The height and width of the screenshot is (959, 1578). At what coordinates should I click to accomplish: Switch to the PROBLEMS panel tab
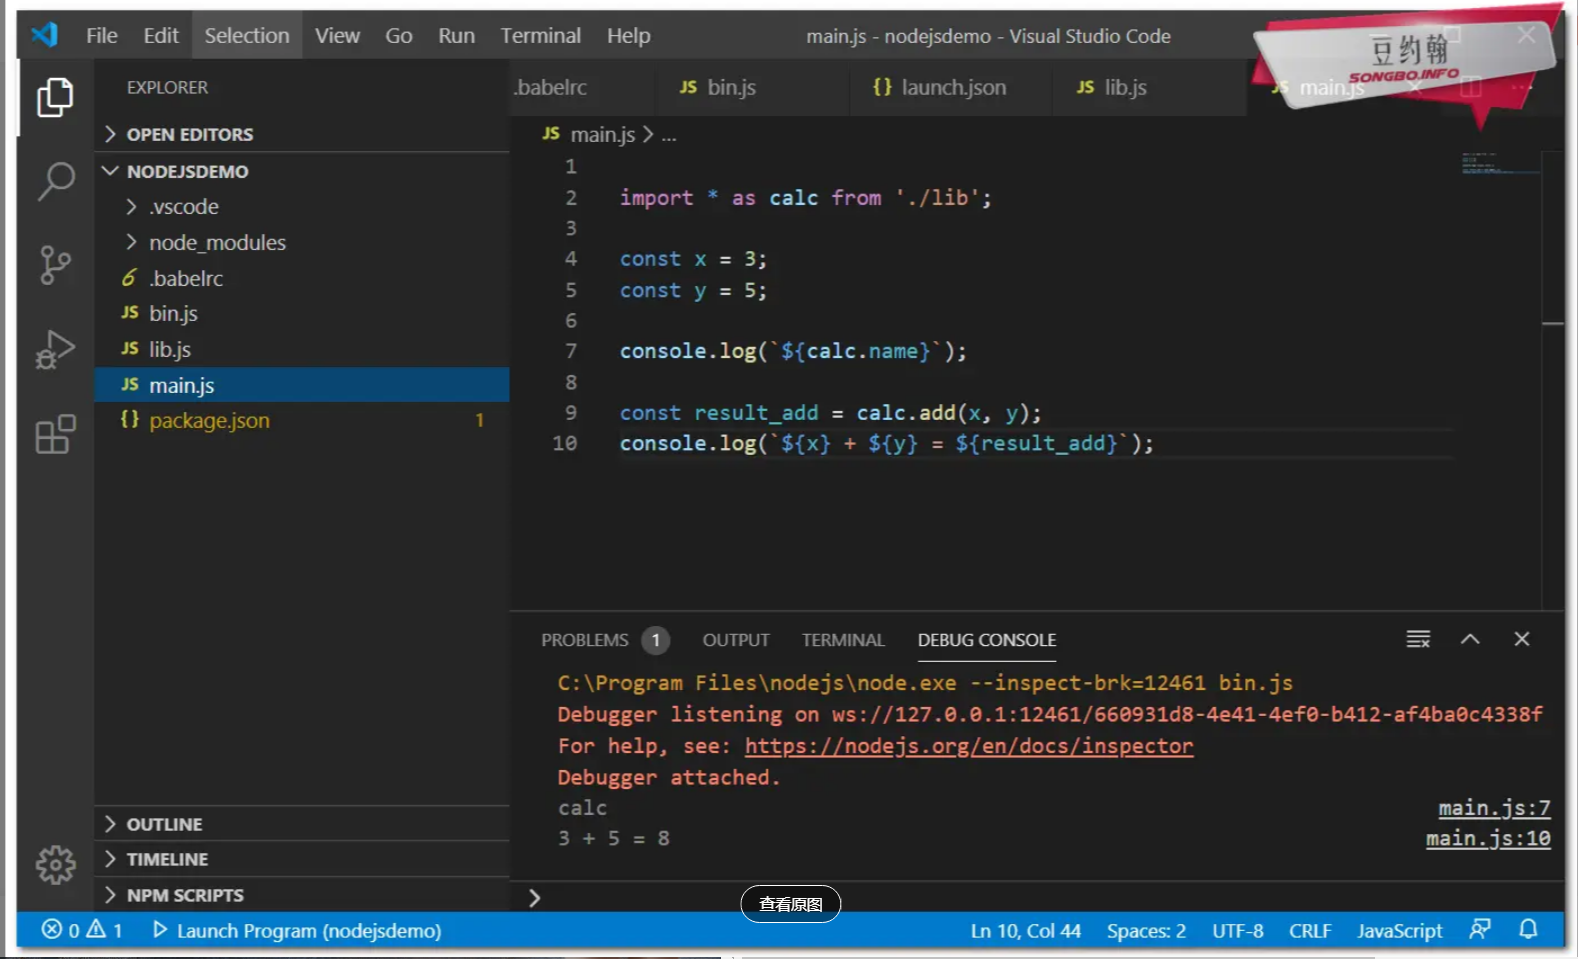coord(605,640)
